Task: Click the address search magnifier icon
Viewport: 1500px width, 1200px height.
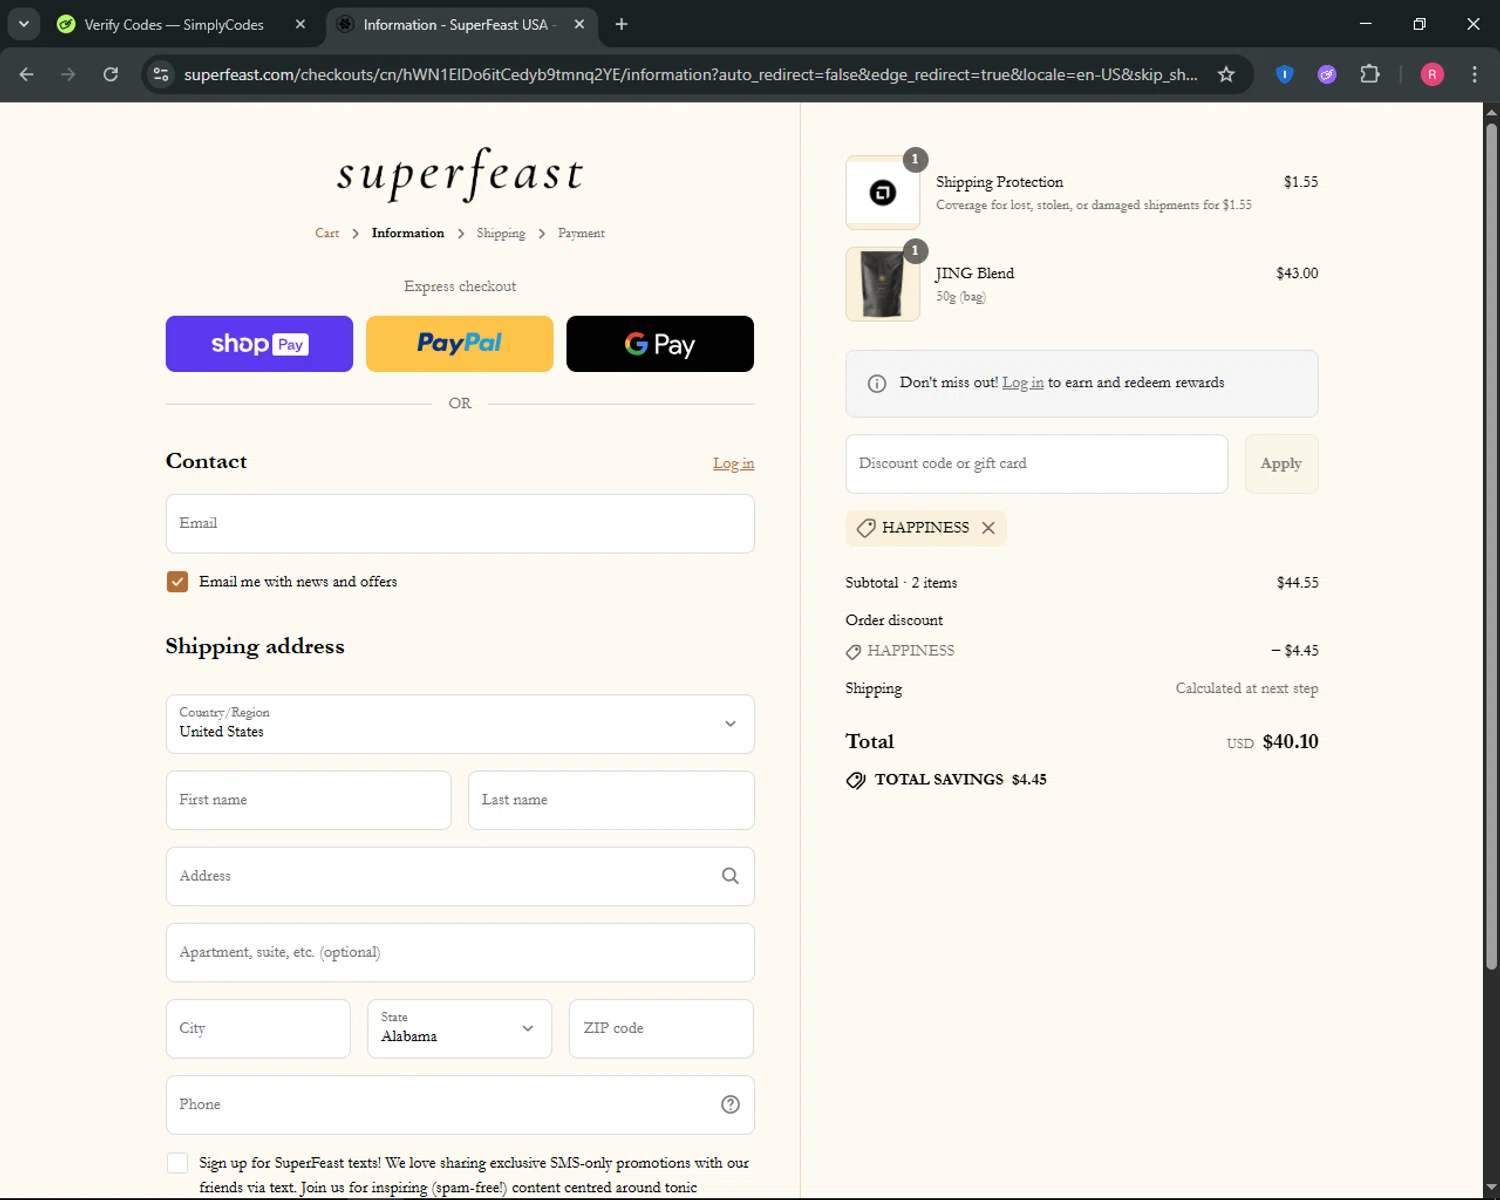Action: (x=730, y=876)
